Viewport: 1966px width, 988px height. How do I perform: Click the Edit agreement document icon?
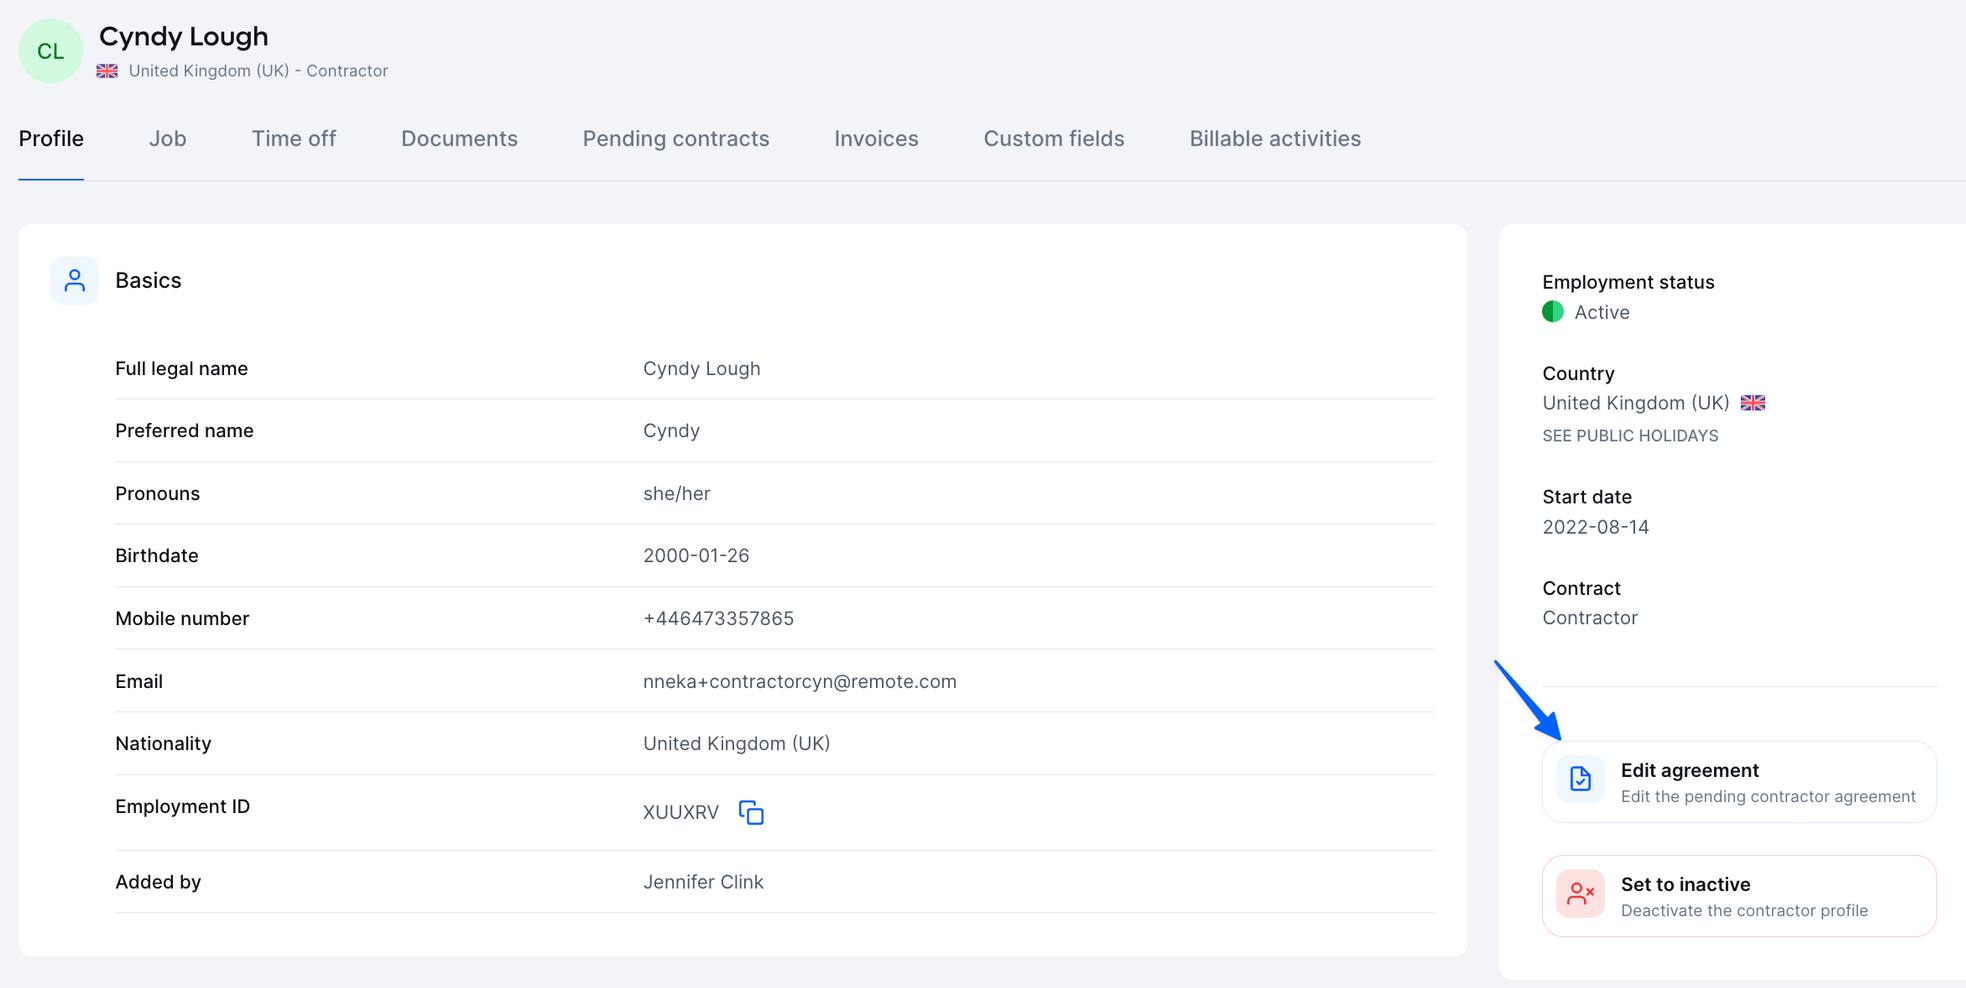click(1580, 780)
